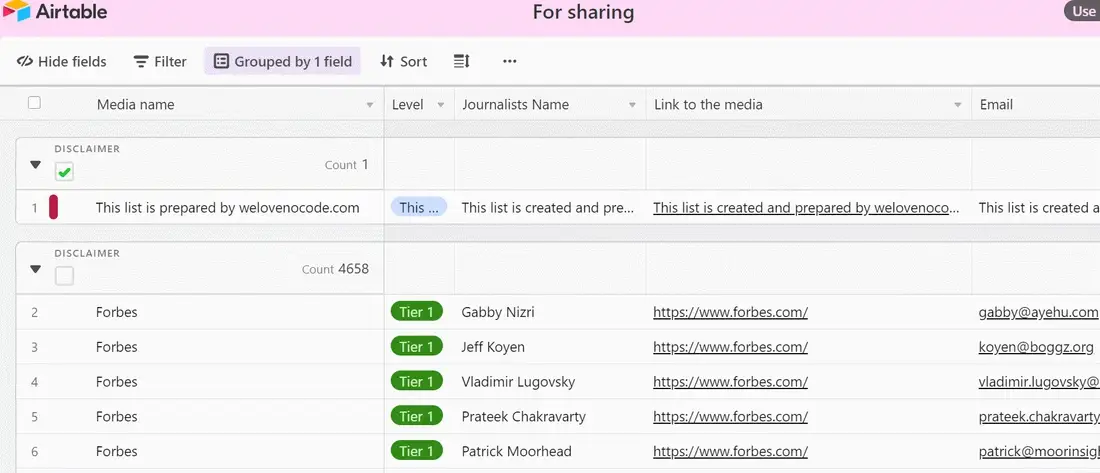Click the prateek.chakravarty email link
Viewport: 1100px width, 473px height.
(1039, 417)
